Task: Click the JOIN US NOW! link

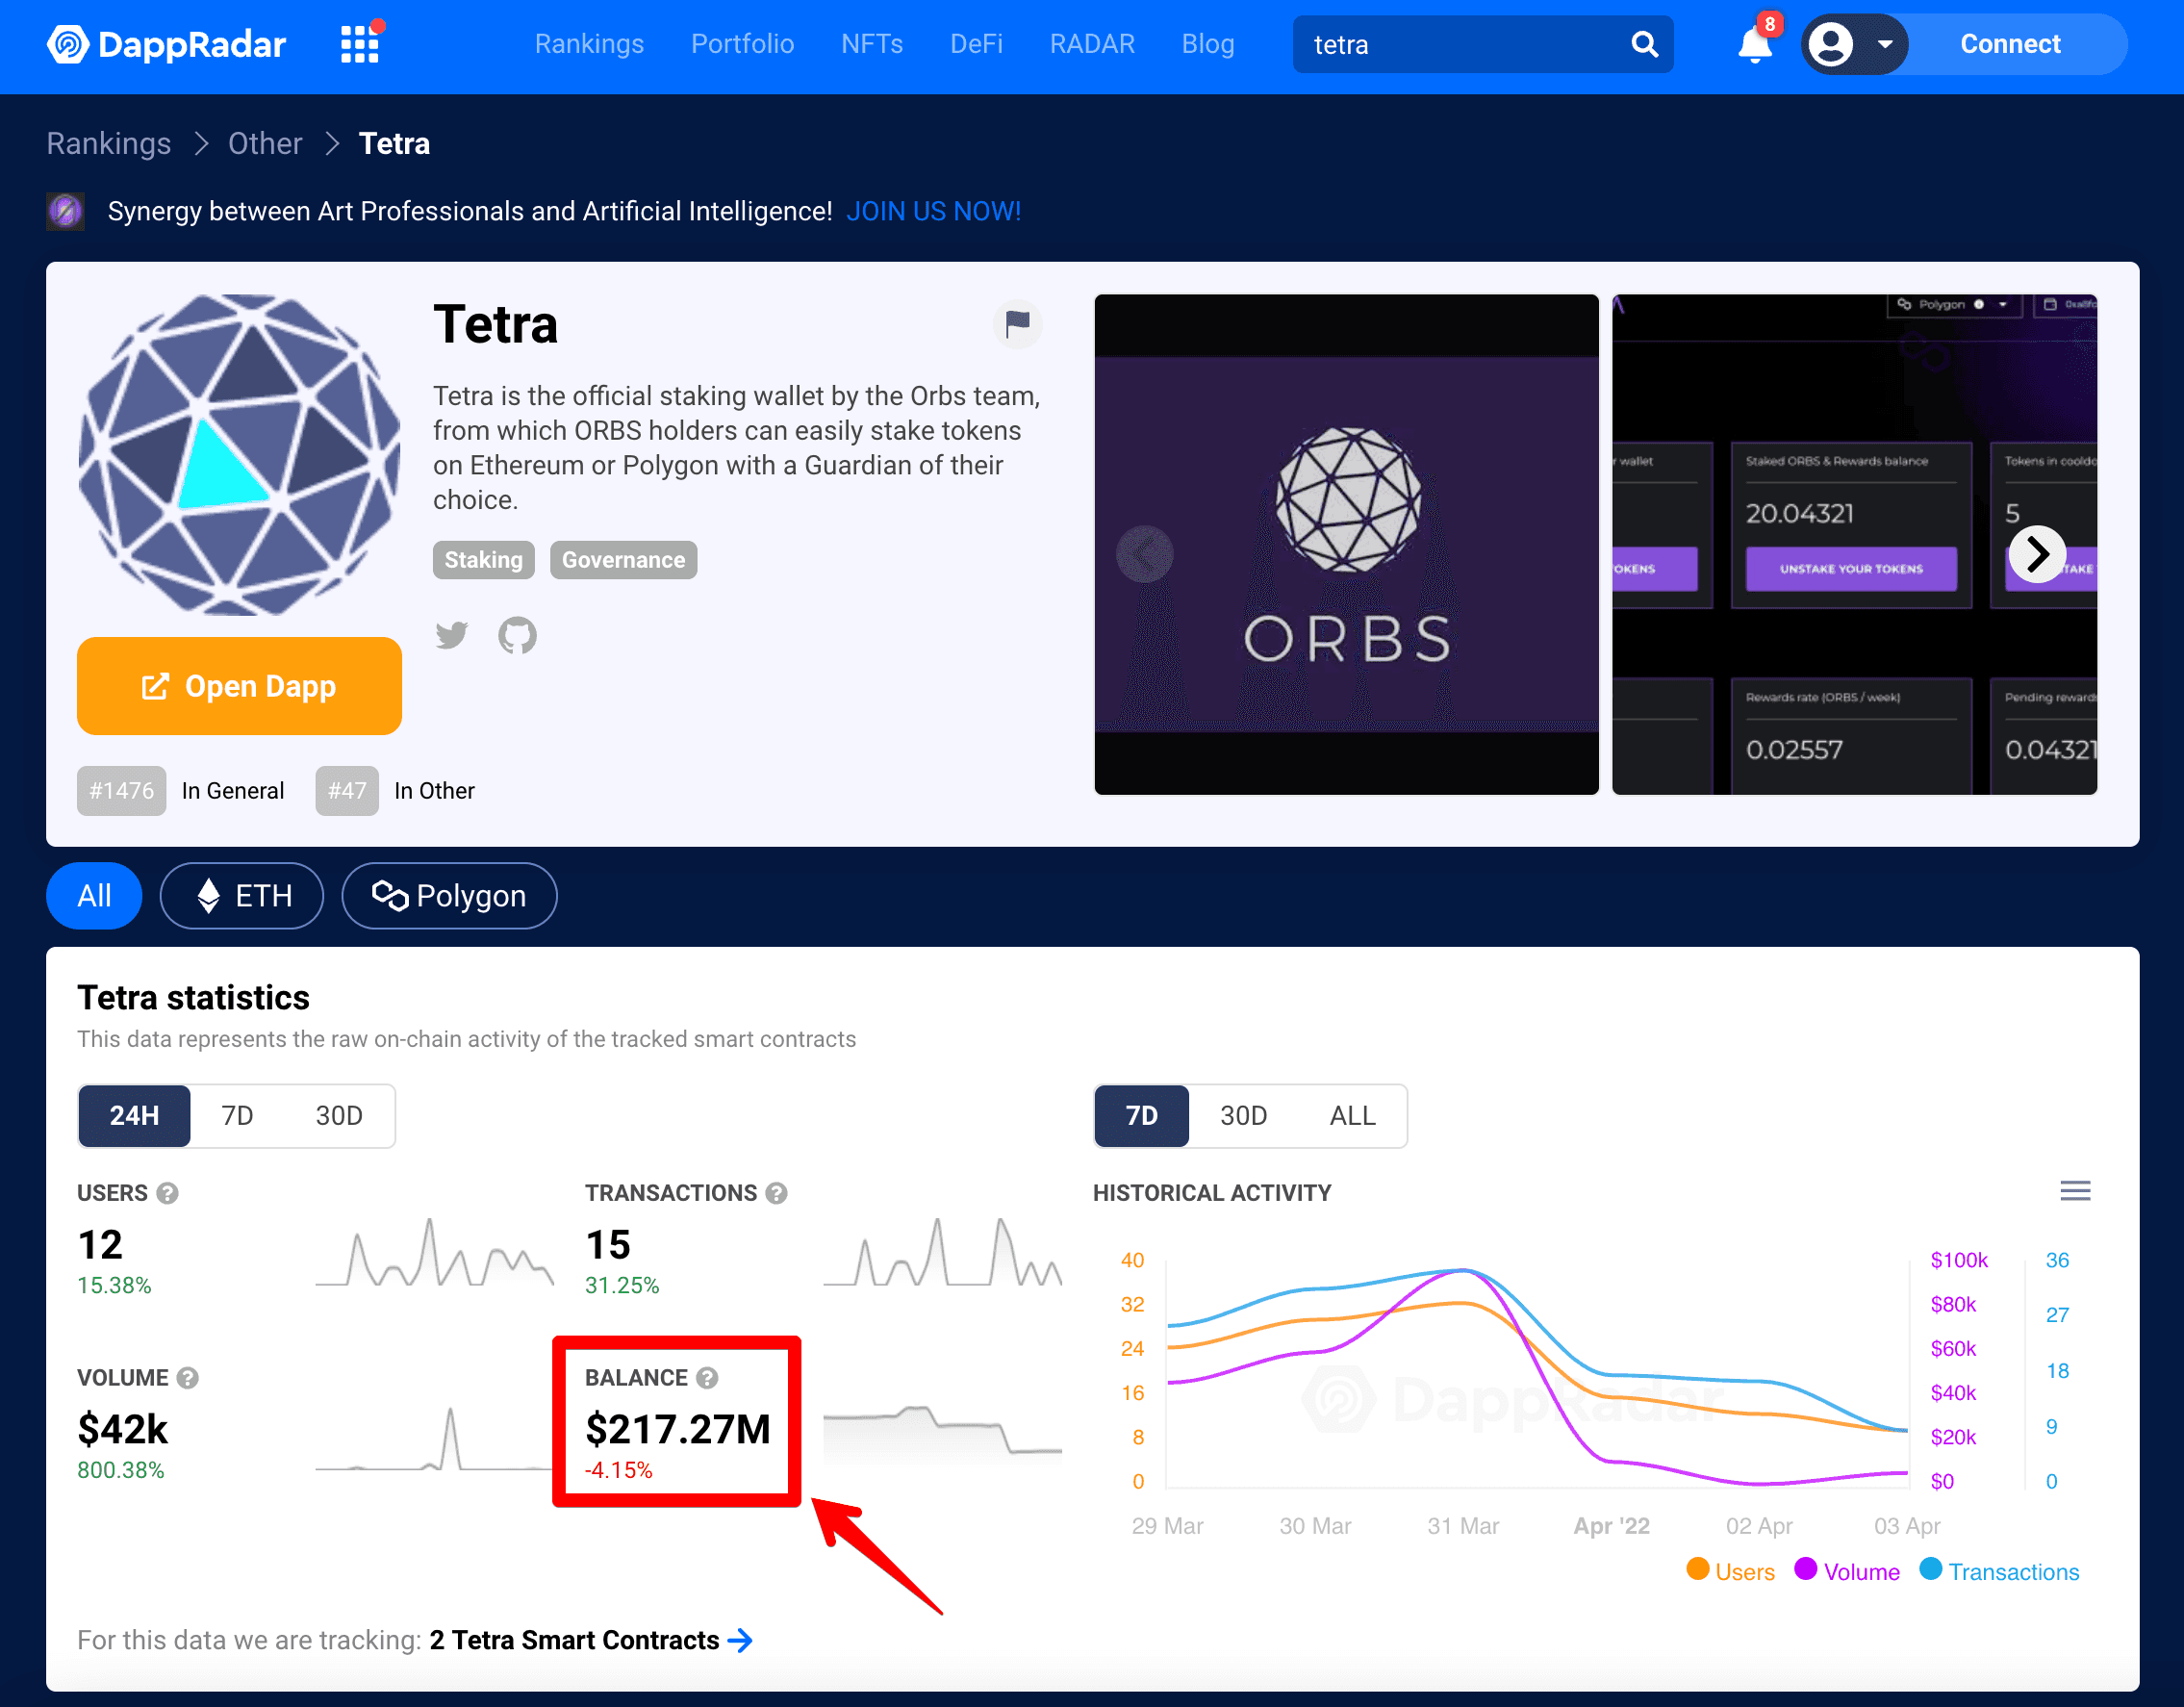Action: point(933,211)
